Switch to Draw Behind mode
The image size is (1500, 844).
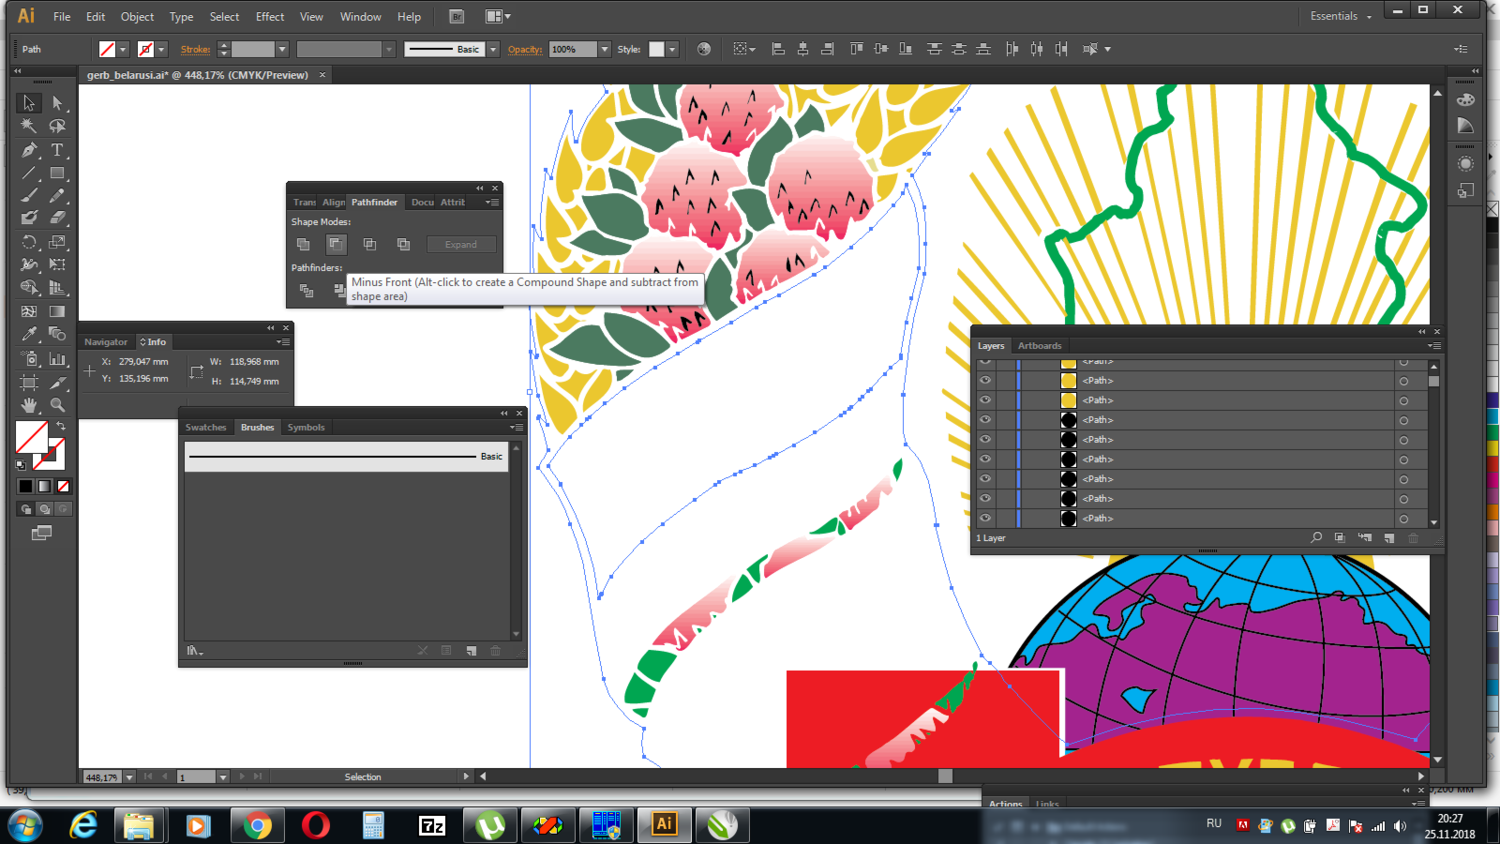coord(44,509)
